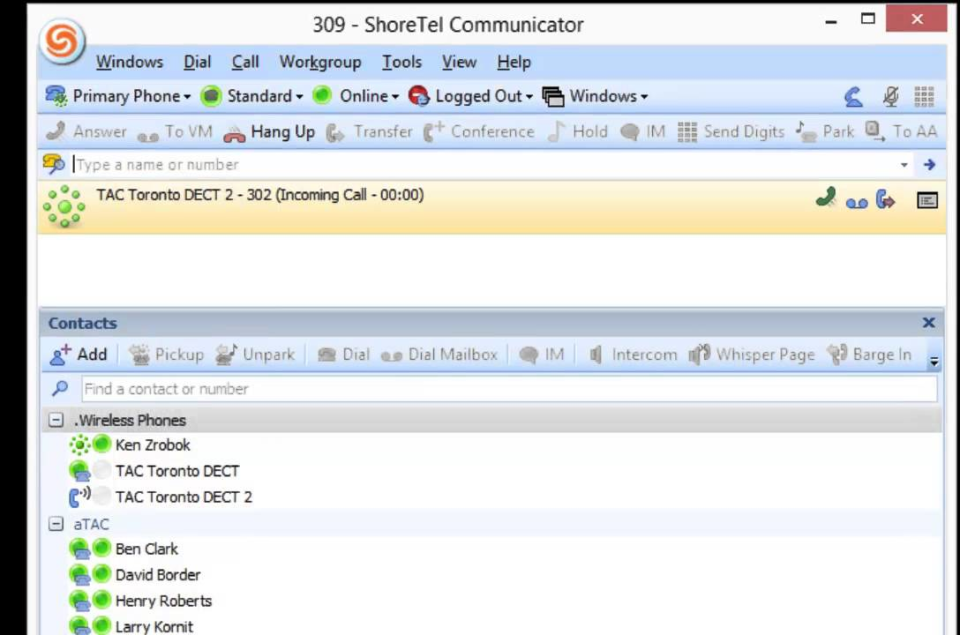Click Dial Mailbox in Contacts toolbar
Viewport: 960px width, 635px height.
tap(439, 355)
